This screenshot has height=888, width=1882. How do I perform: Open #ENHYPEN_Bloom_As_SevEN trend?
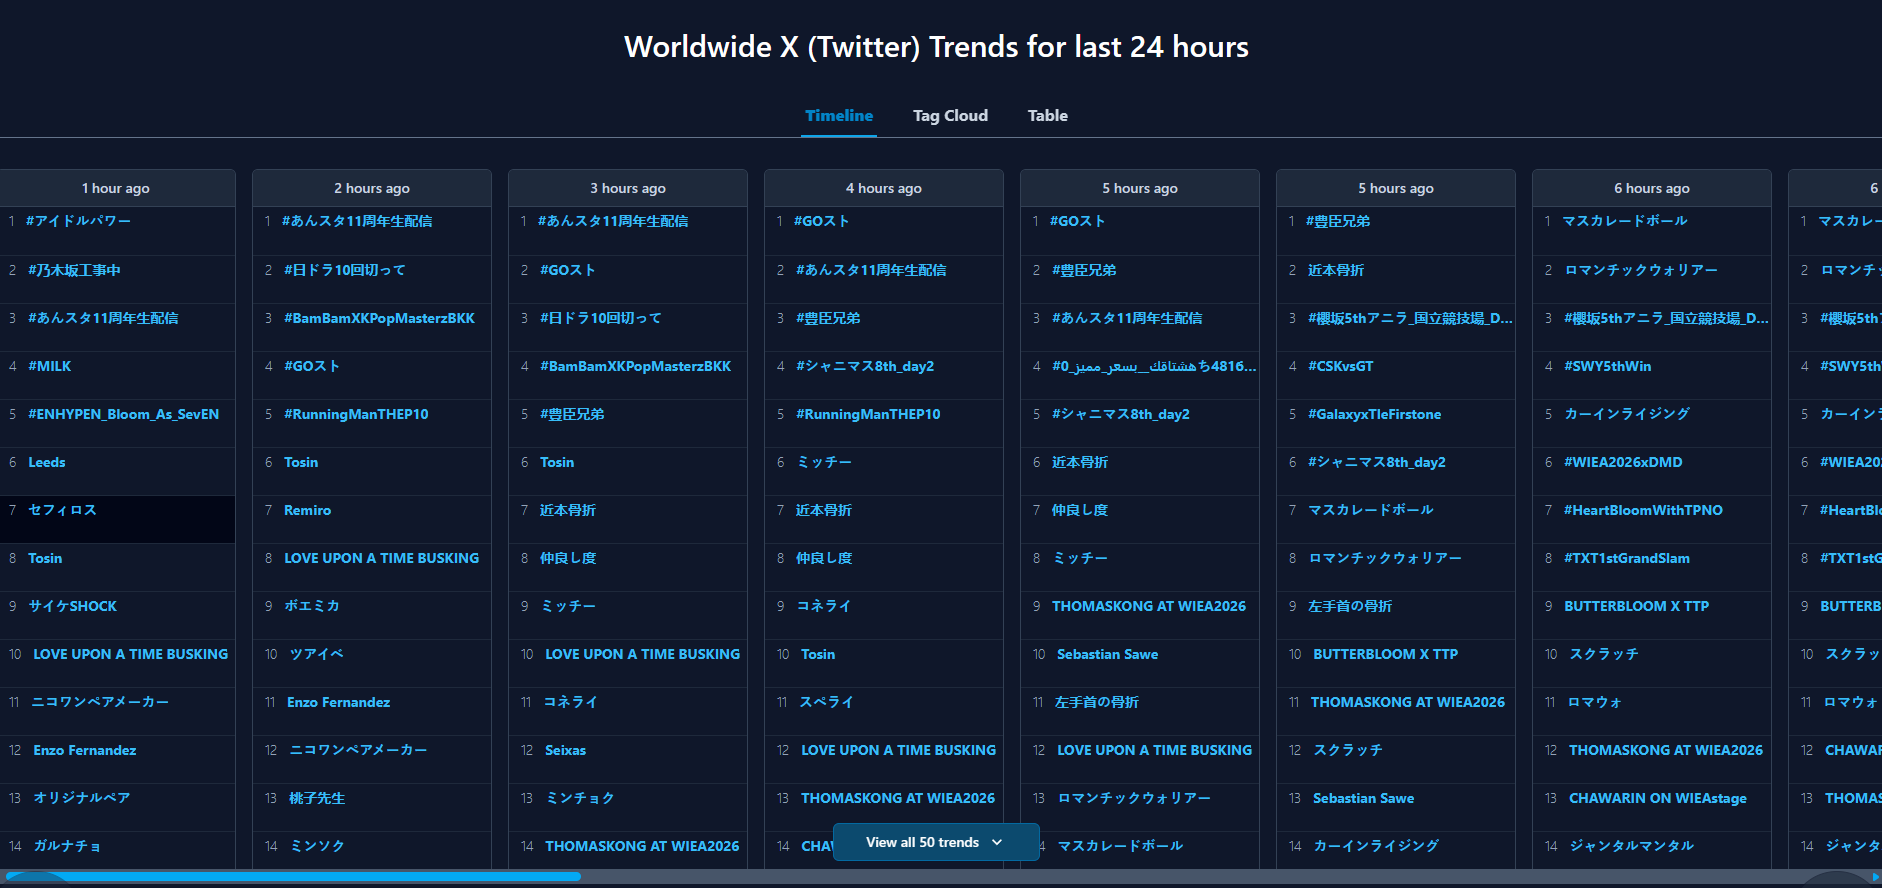point(124,414)
